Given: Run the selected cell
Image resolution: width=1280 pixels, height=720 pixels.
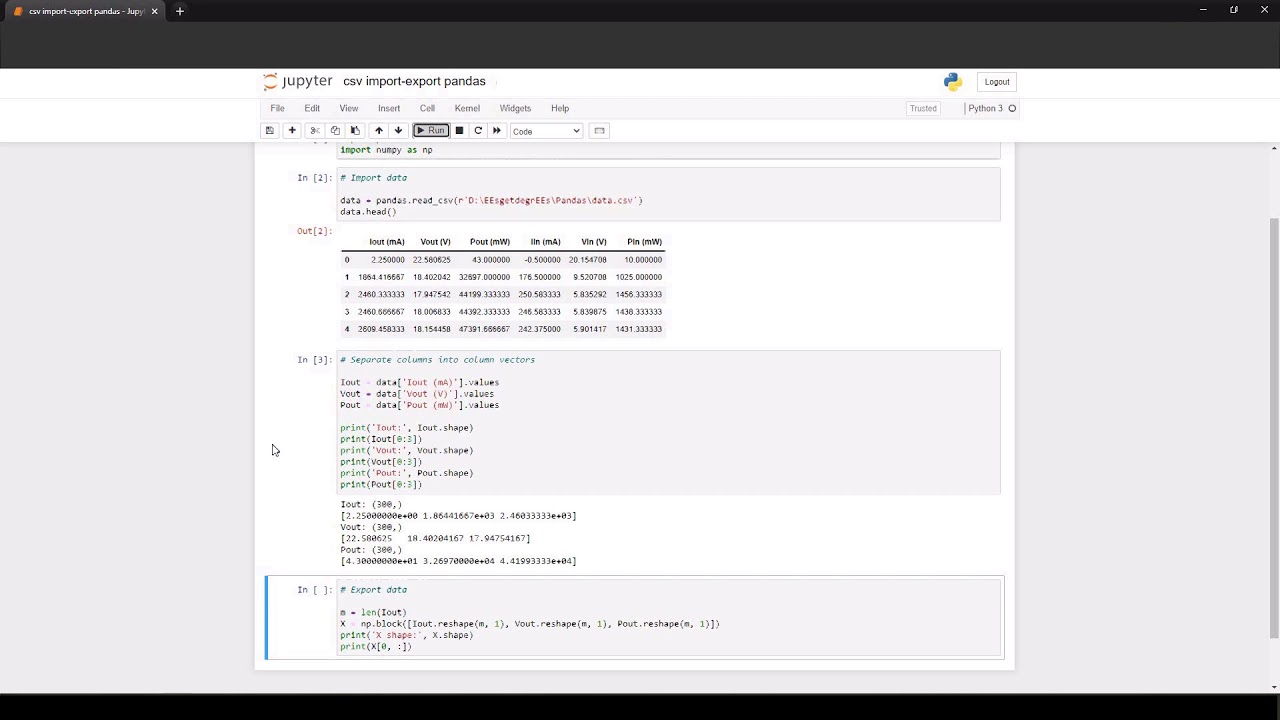Looking at the screenshot, I should (x=431, y=131).
